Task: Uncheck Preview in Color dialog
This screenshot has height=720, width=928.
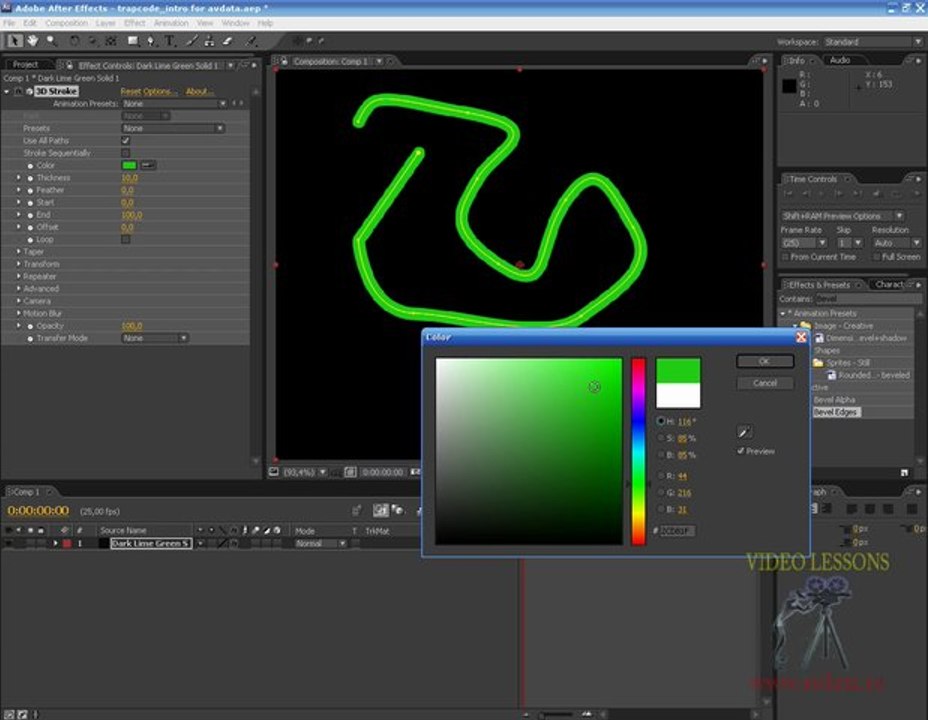Action: (x=740, y=451)
